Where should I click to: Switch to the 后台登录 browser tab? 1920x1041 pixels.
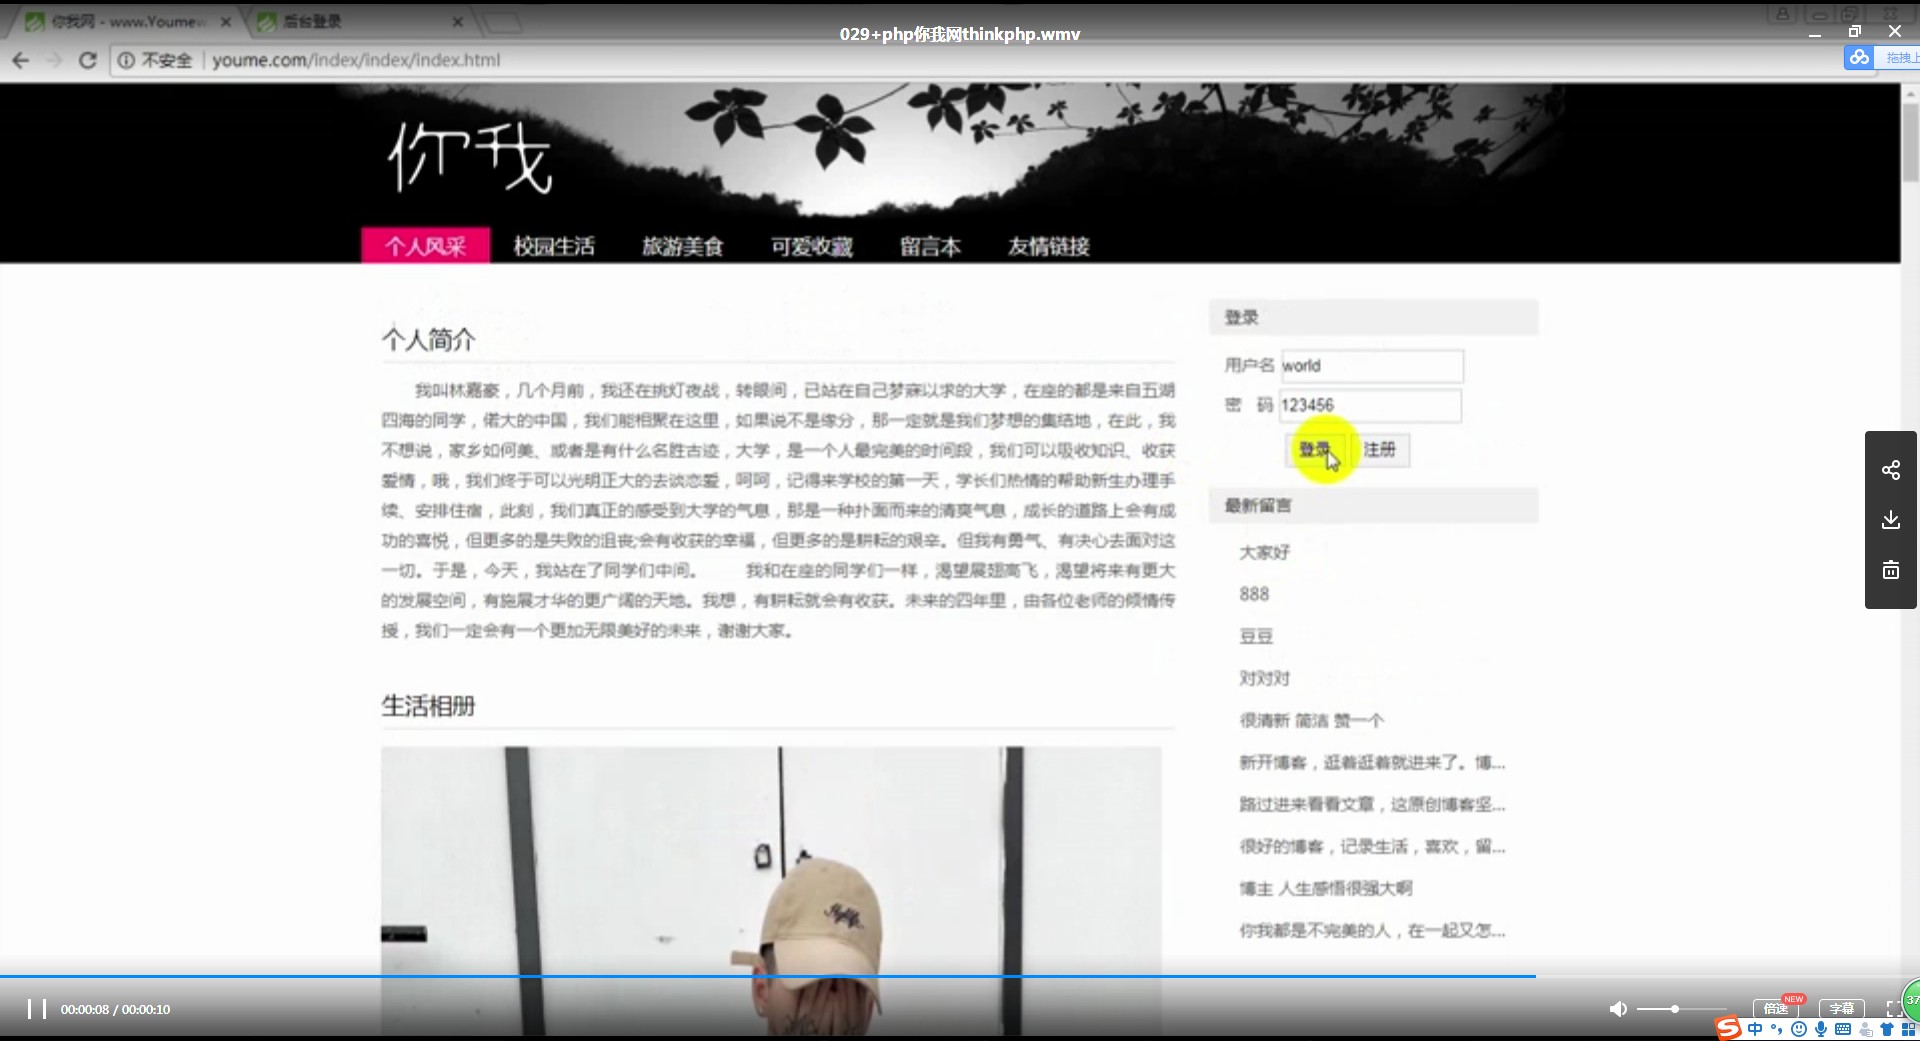pyautogui.click(x=360, y=21)
